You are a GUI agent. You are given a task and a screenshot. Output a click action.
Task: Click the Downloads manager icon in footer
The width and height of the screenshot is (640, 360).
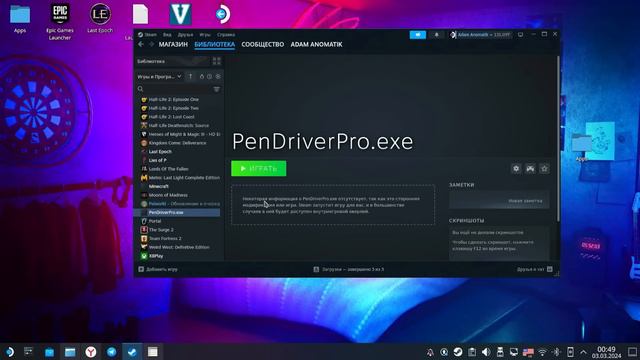[316, 269]
